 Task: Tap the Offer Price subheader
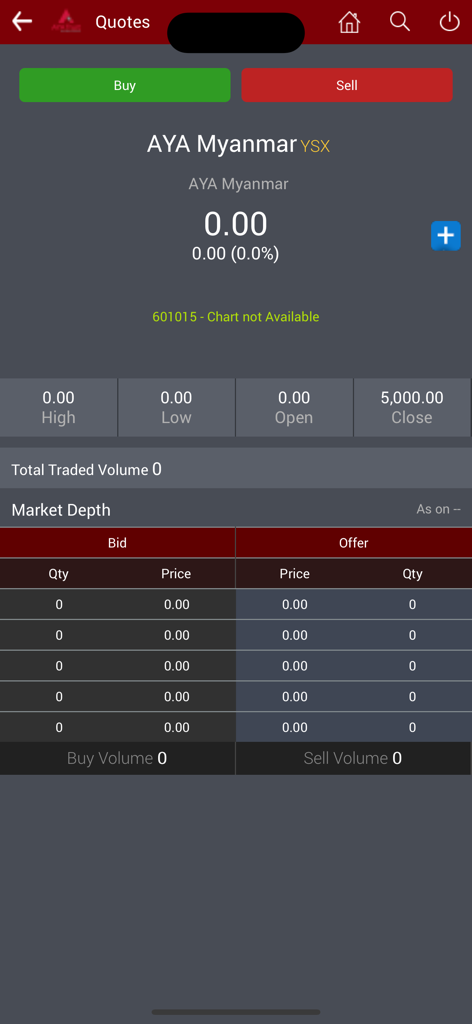[294, 573]
